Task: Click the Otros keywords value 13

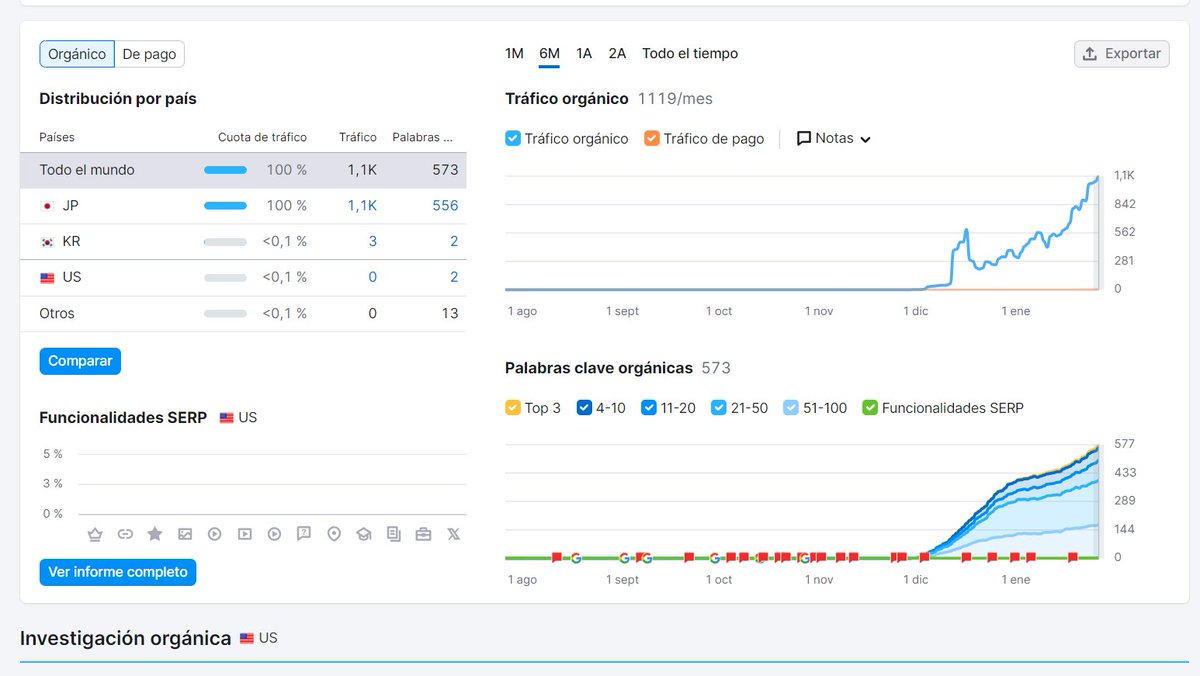Action: pyautogui.click(x=450, y=314)
